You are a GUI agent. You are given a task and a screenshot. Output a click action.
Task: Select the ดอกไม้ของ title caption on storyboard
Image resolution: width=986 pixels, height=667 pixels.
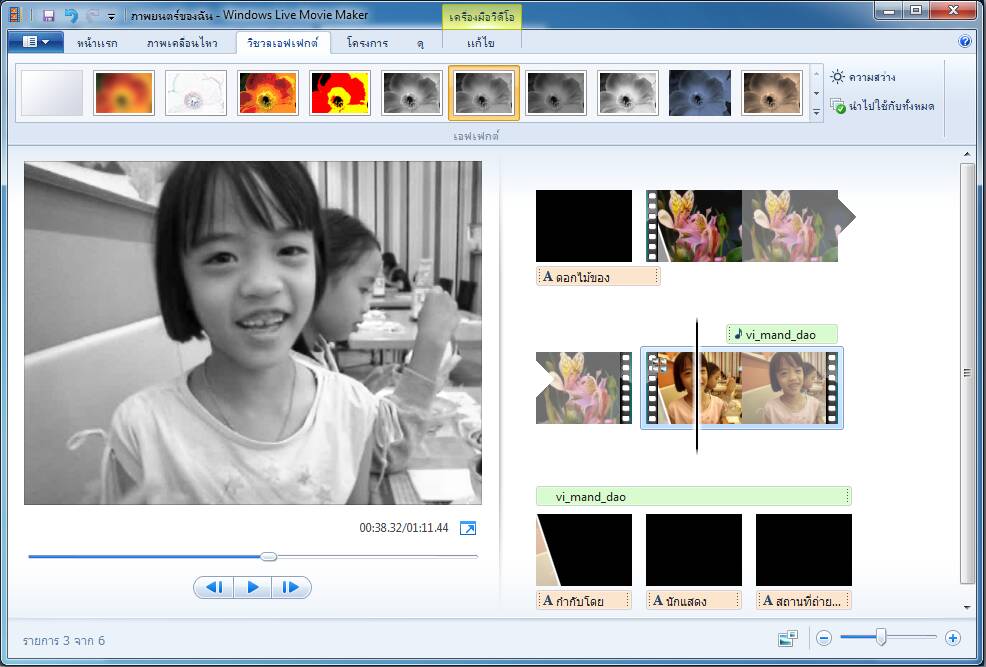[x=597, y=277]
